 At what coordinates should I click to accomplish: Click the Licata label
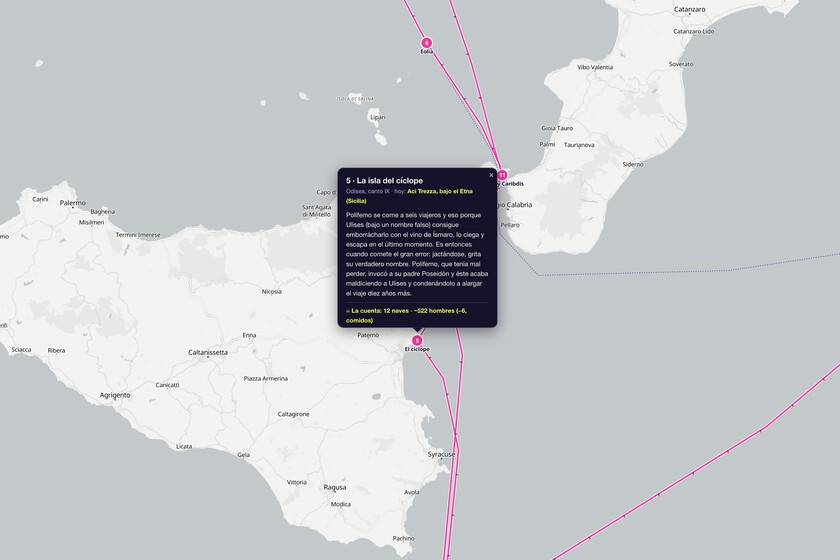pyautogui.click(x=184, y=446)
